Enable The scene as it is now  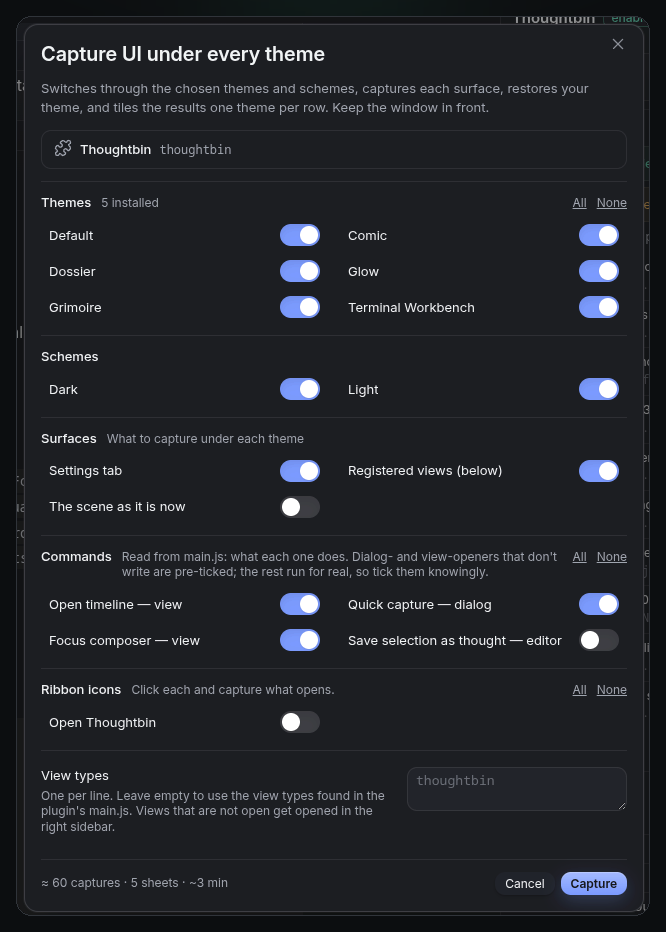300,507
